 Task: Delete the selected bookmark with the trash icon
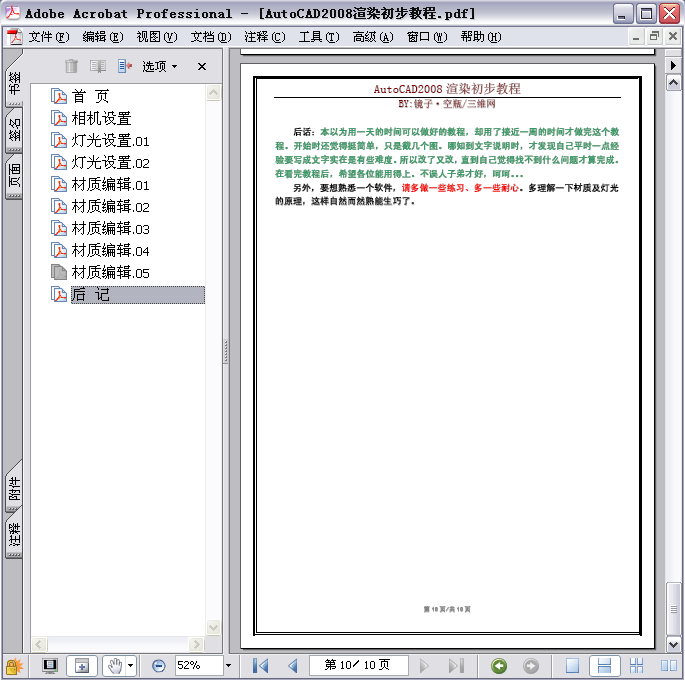71,66
